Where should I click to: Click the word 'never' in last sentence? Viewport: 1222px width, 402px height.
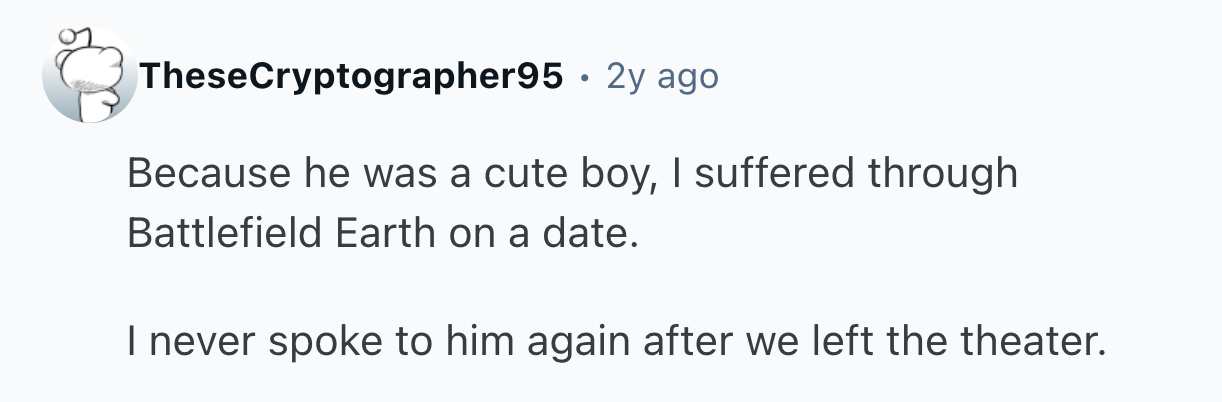point(200,345)
